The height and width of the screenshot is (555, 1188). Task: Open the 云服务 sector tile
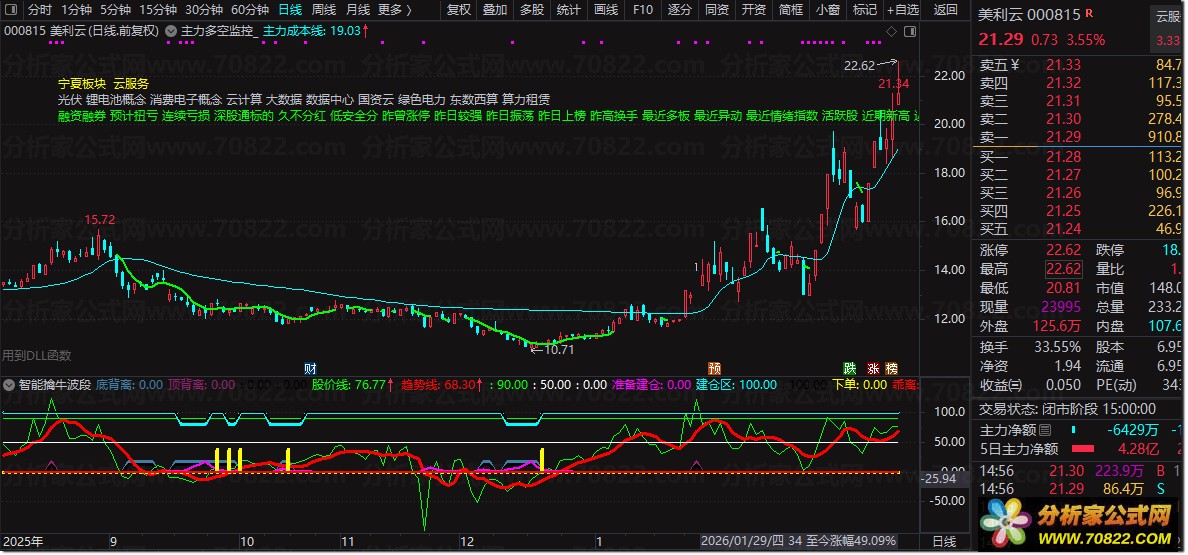(1168, 30)
